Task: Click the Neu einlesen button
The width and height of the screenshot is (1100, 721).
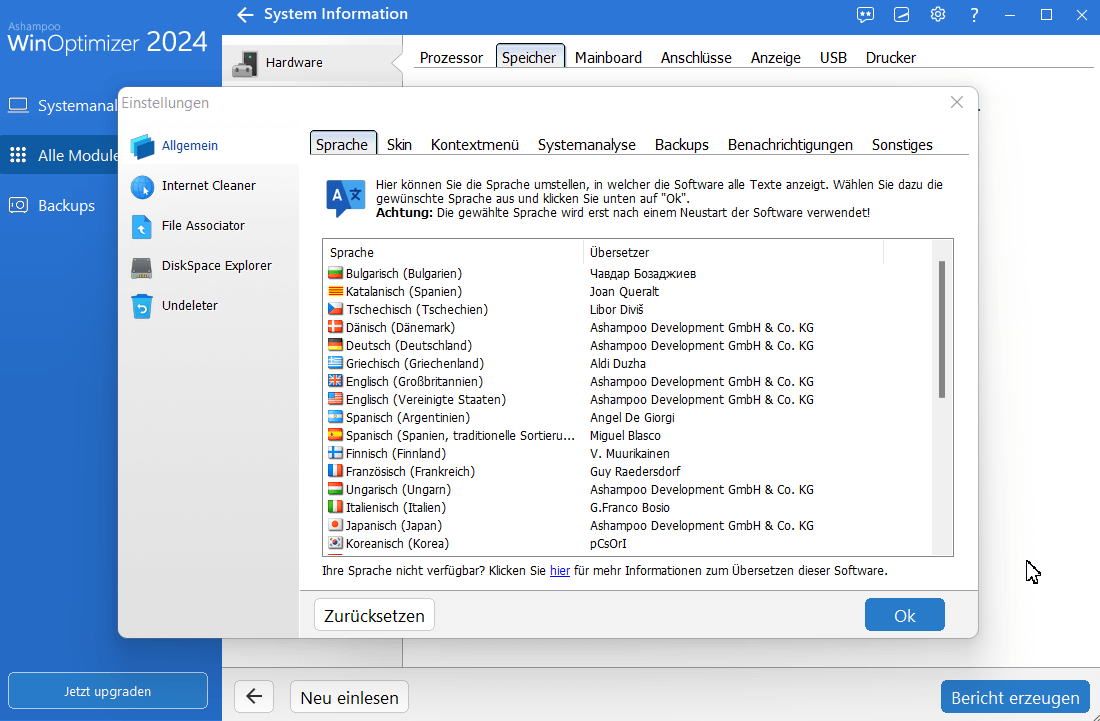Action: point(349,697)
